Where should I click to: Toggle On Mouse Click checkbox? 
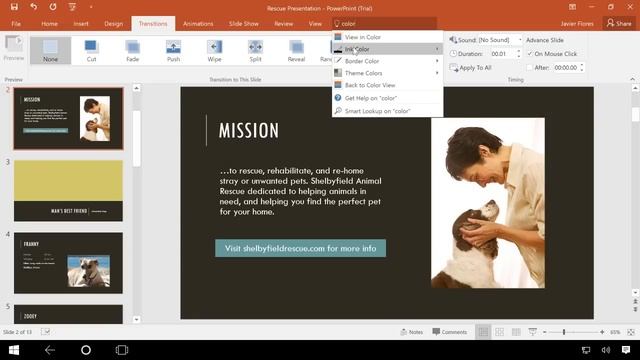530,53
